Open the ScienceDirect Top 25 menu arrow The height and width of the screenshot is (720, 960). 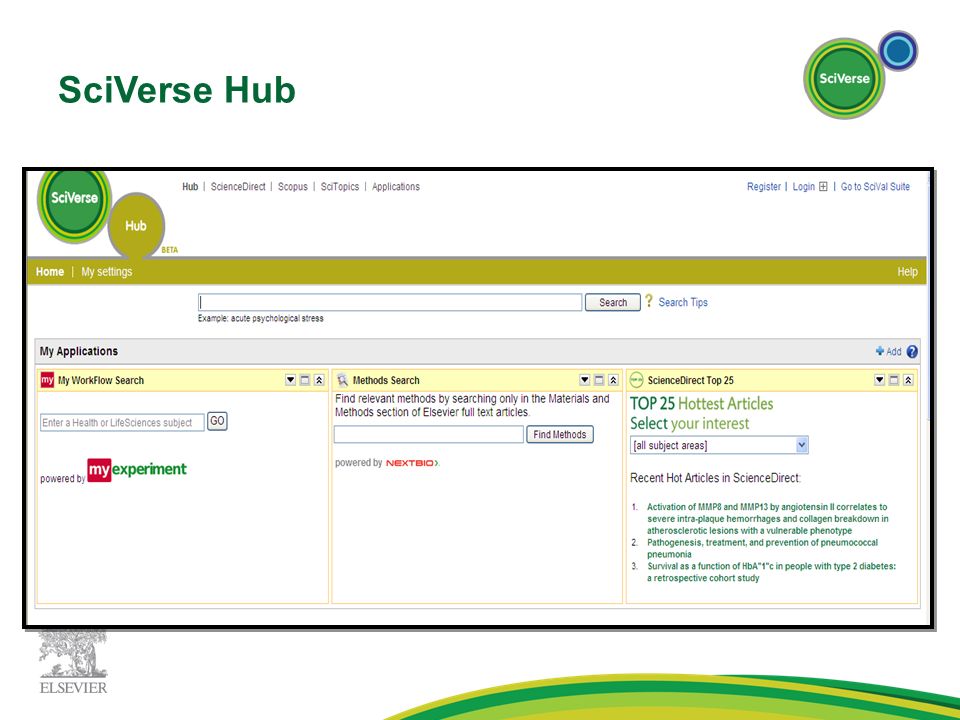(x=880, y=380)
